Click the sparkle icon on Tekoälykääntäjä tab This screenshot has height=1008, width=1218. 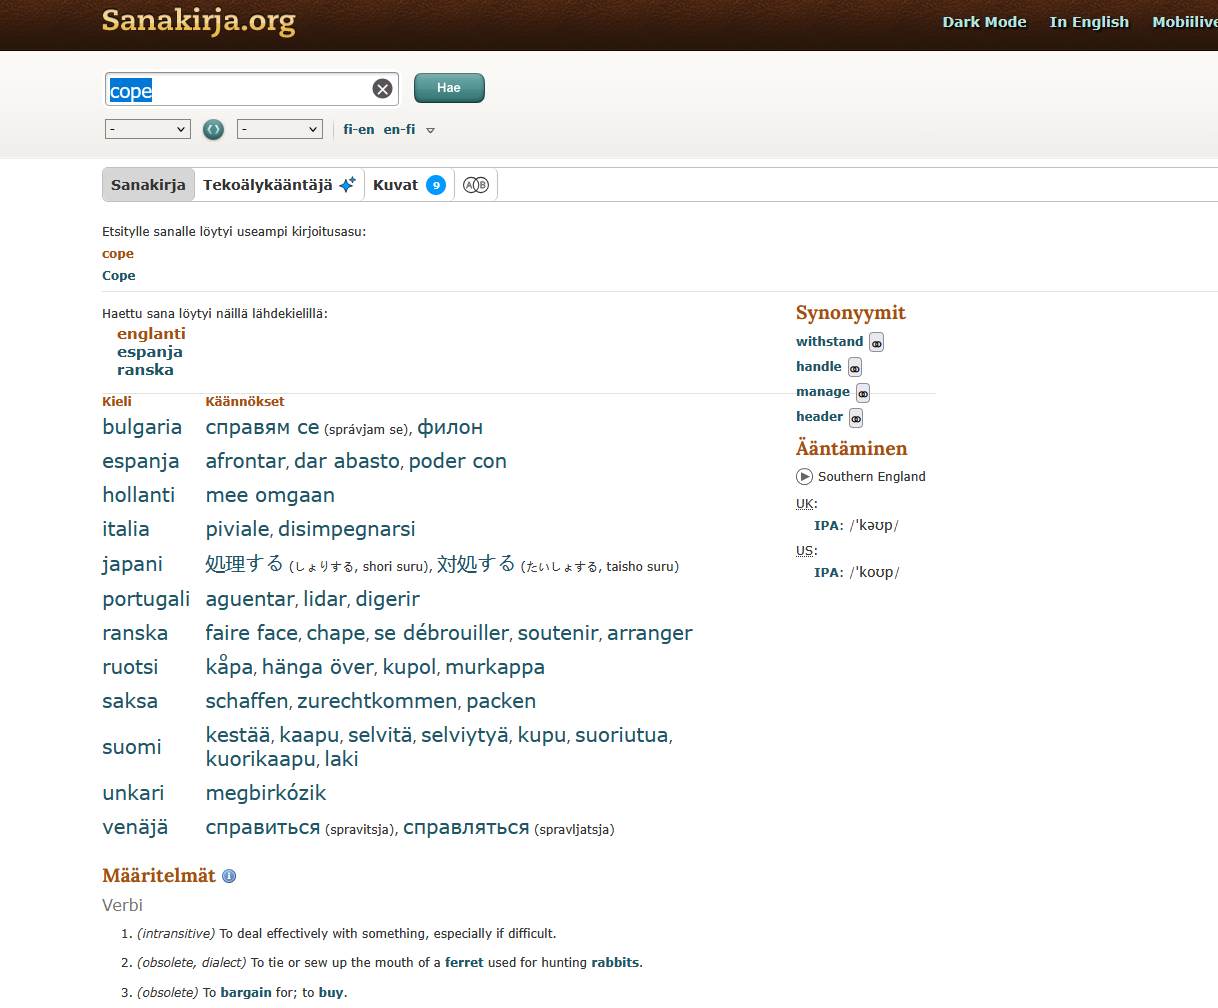[x=347, y=185]
